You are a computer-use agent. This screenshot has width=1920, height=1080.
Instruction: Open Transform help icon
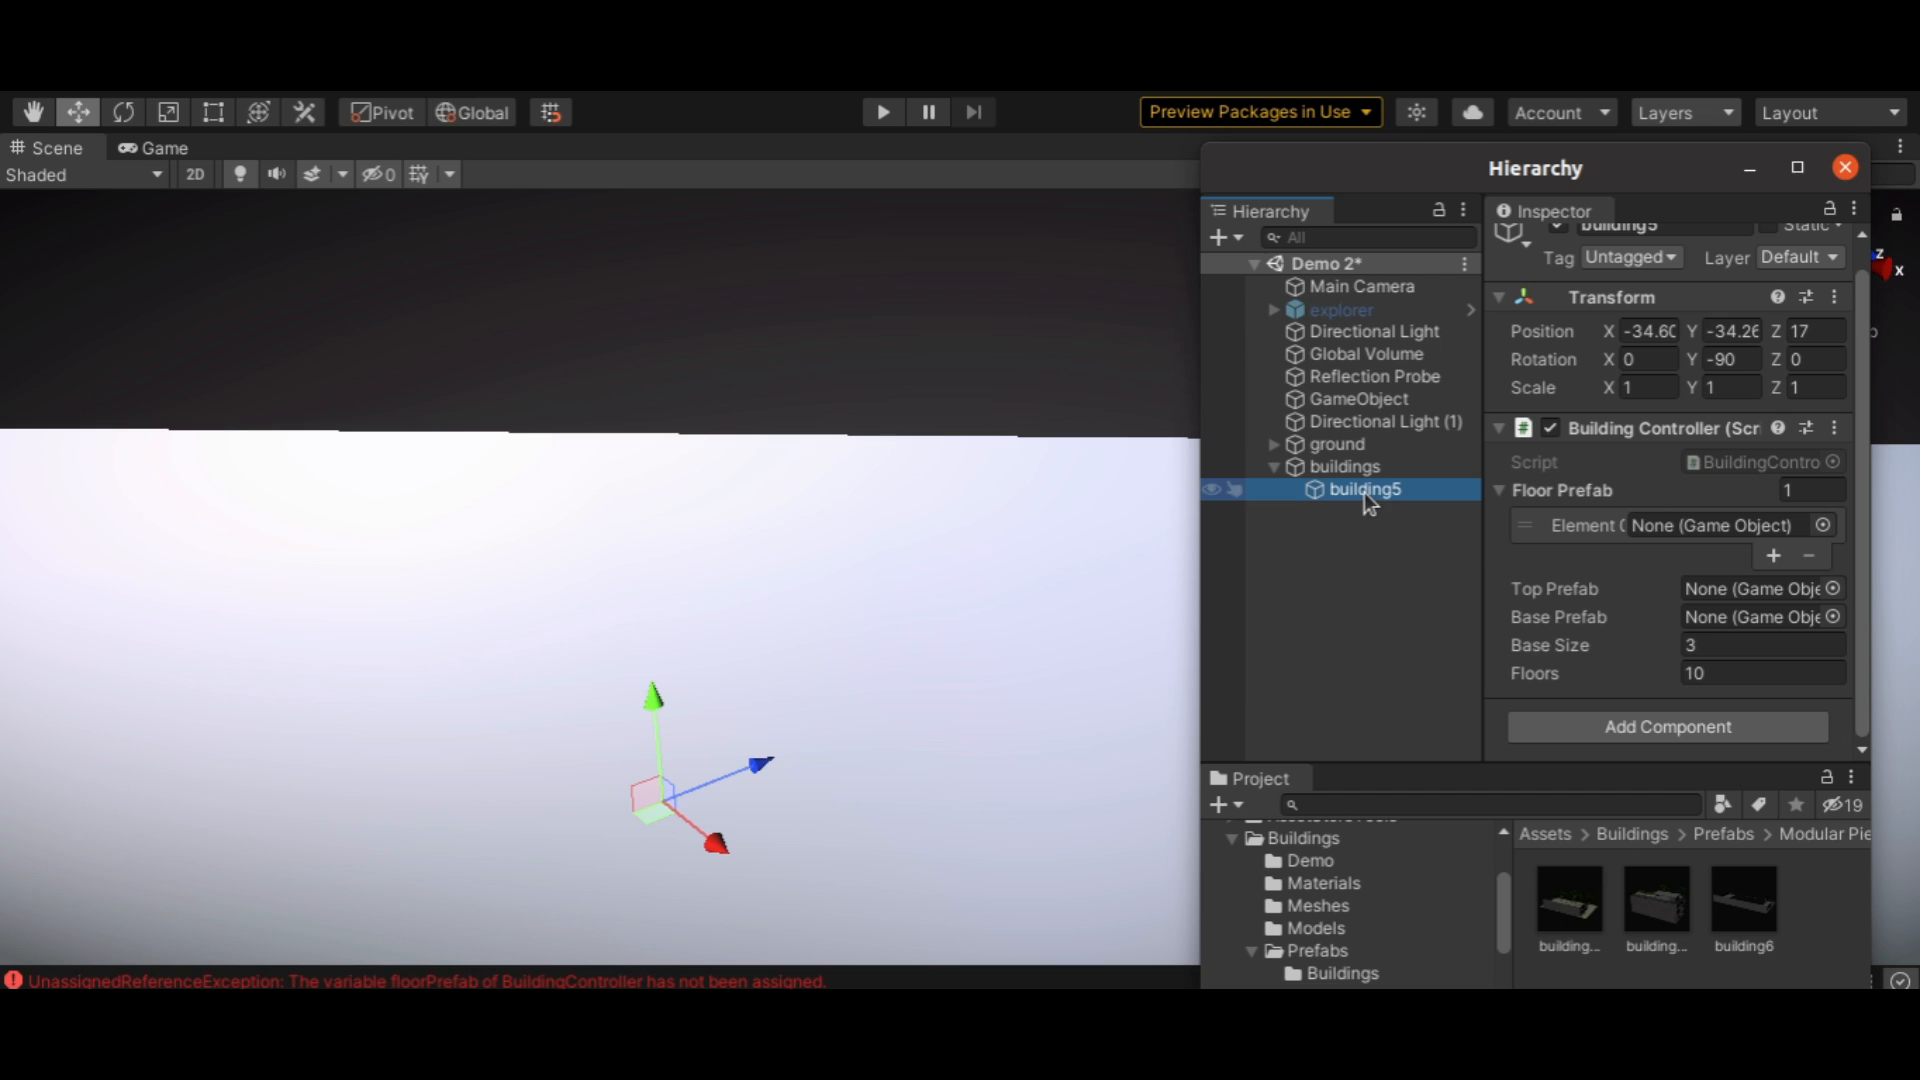(x=1778, y=297)
